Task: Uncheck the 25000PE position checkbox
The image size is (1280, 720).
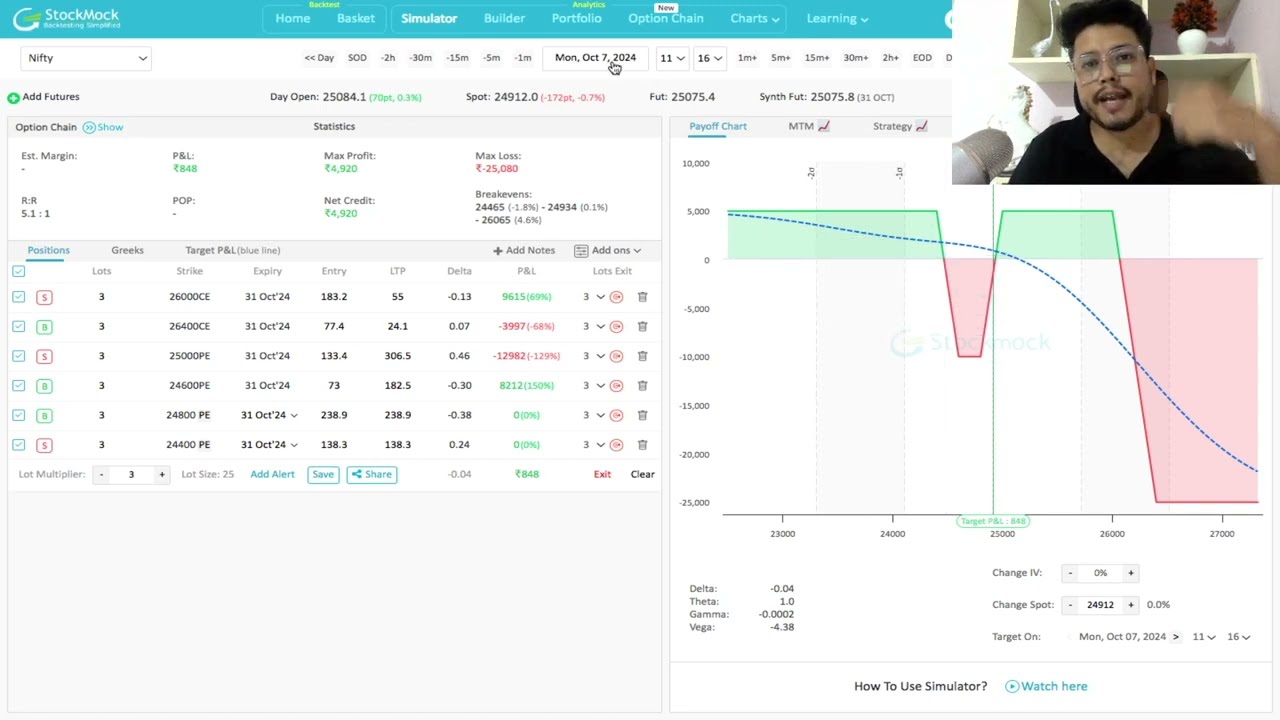Action: pos(19,356)
